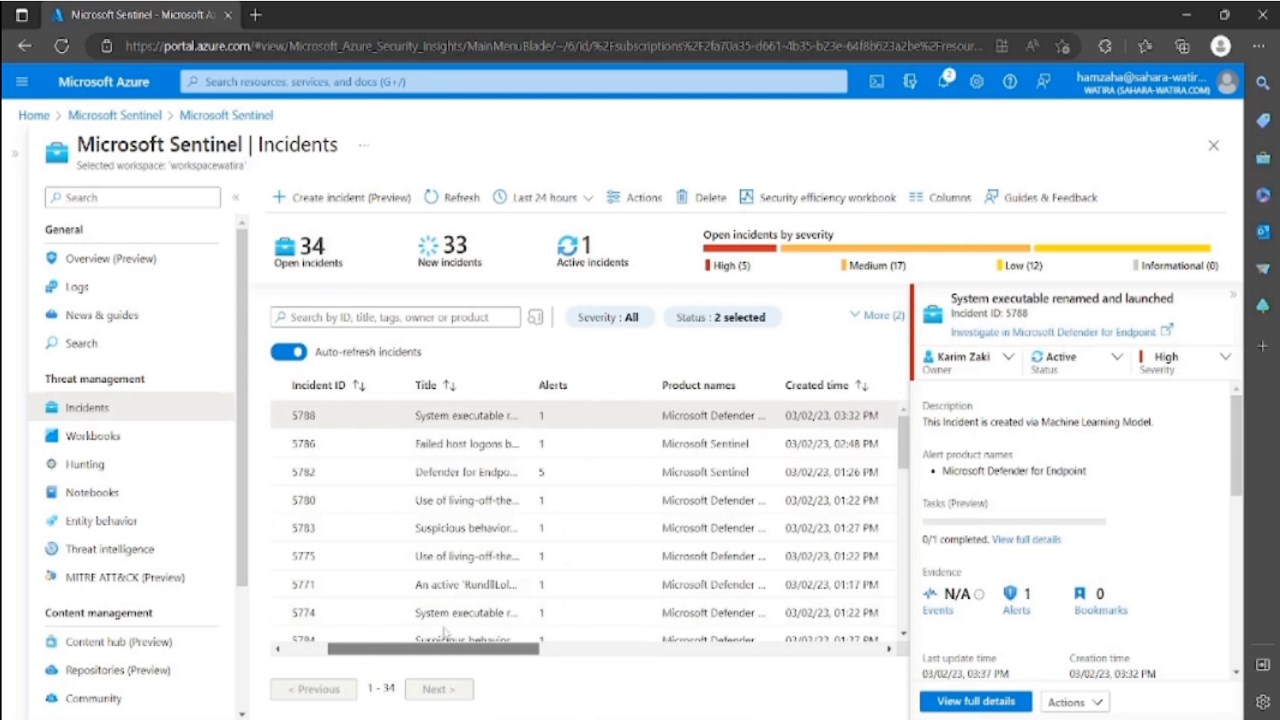Click the incident table horizontal scrollbar
1280x720 pixels.
coord(433,649)
